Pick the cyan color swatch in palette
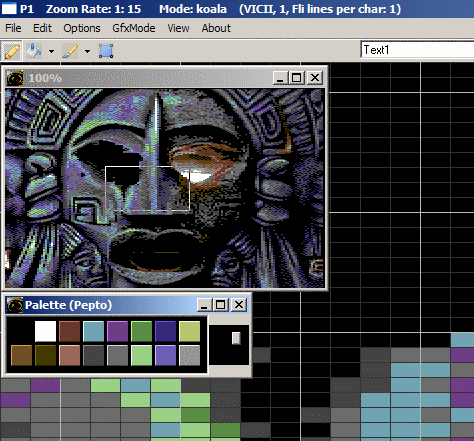 [93, 331]
